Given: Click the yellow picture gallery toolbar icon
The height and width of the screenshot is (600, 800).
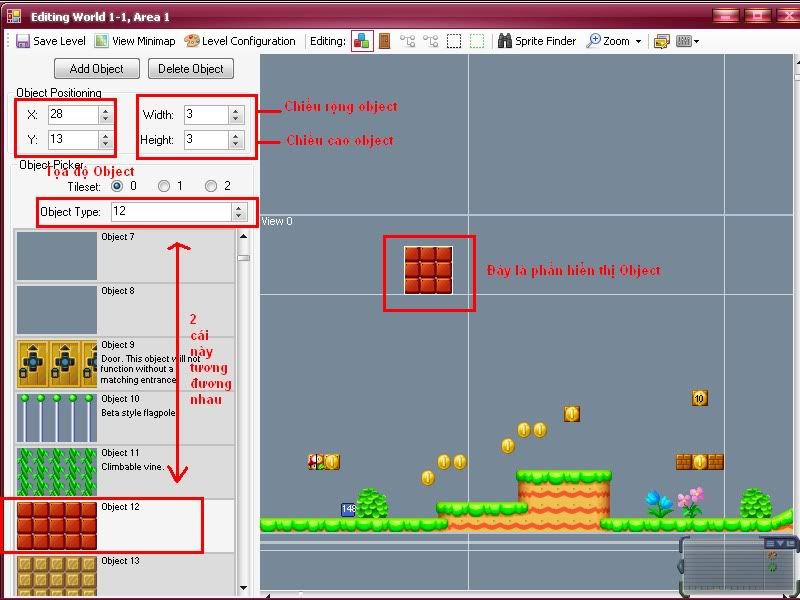Looking at the screenshot, I should tap(661, 41).
